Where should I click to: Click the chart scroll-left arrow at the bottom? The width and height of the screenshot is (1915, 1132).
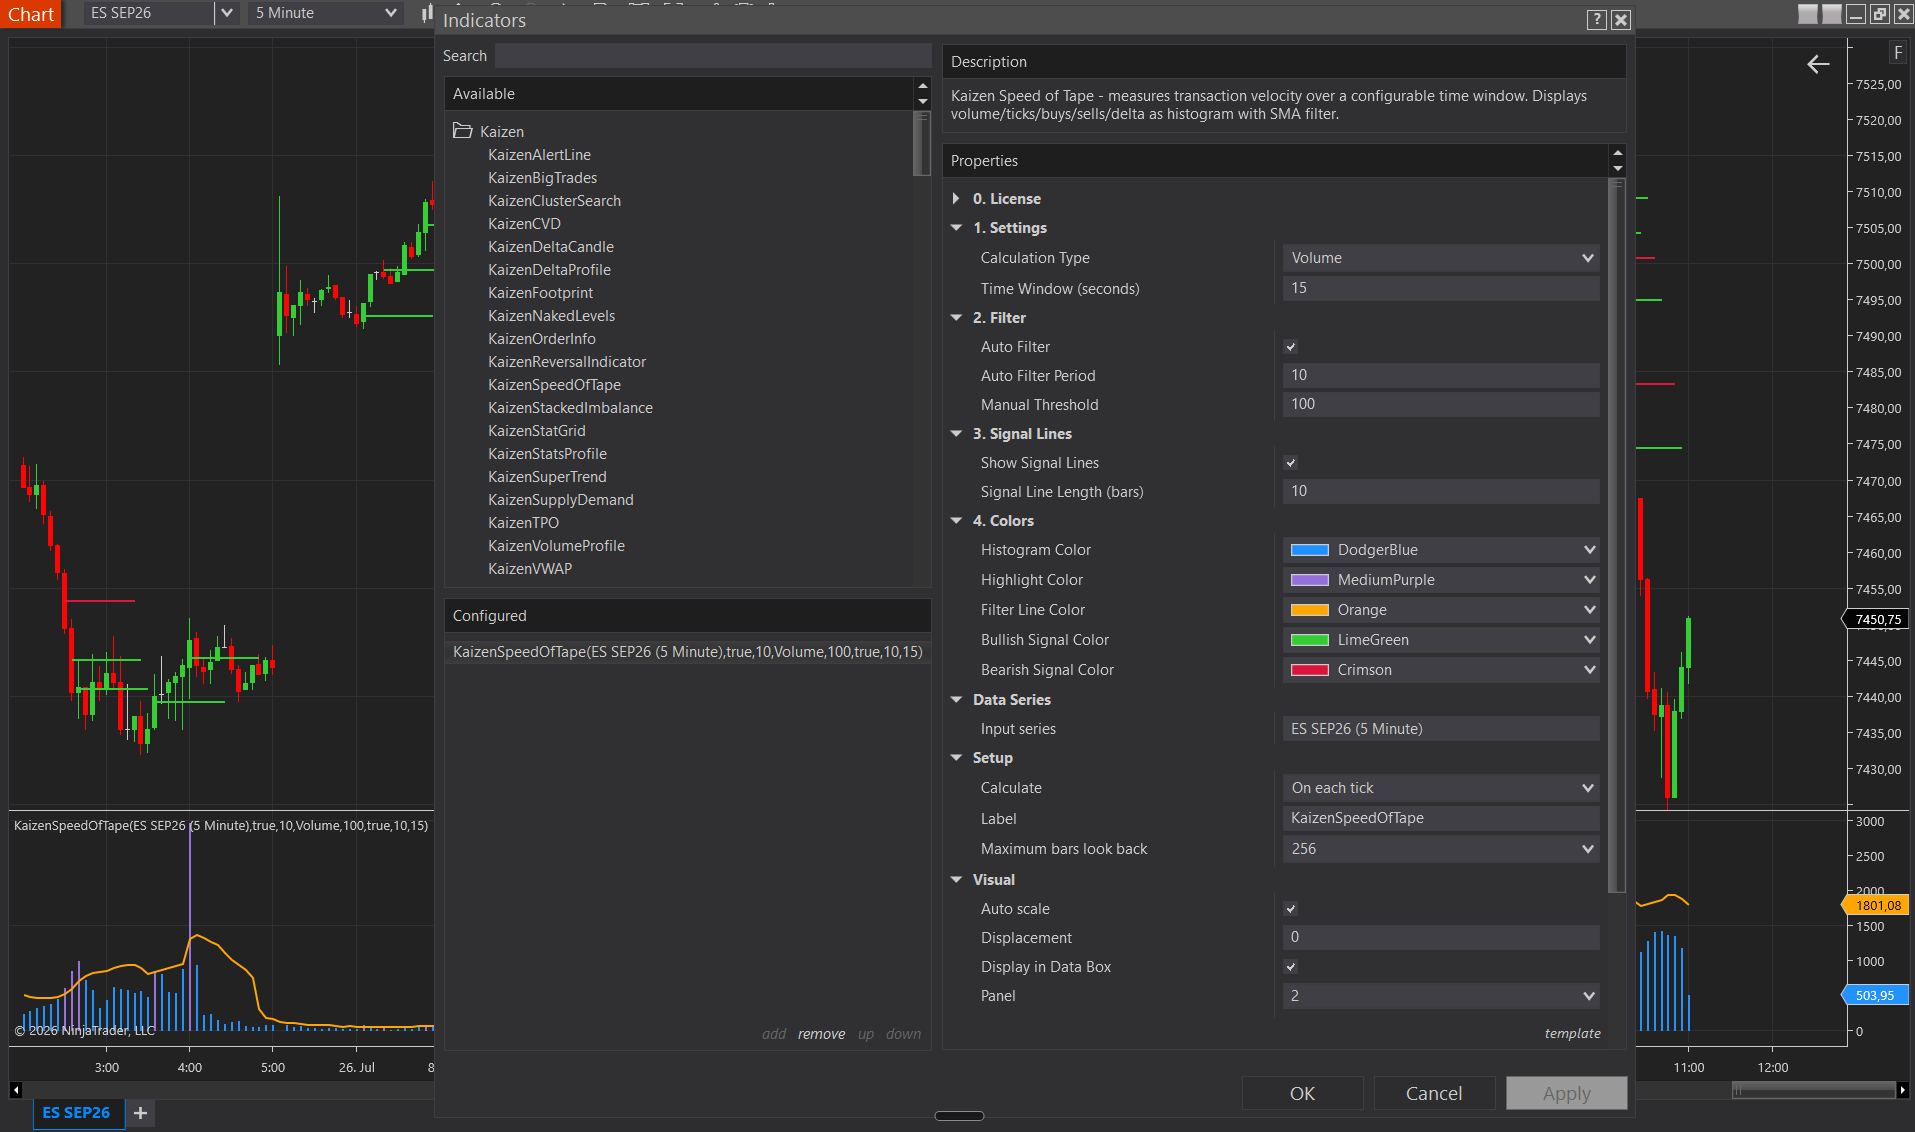(x=16, y=1090)
